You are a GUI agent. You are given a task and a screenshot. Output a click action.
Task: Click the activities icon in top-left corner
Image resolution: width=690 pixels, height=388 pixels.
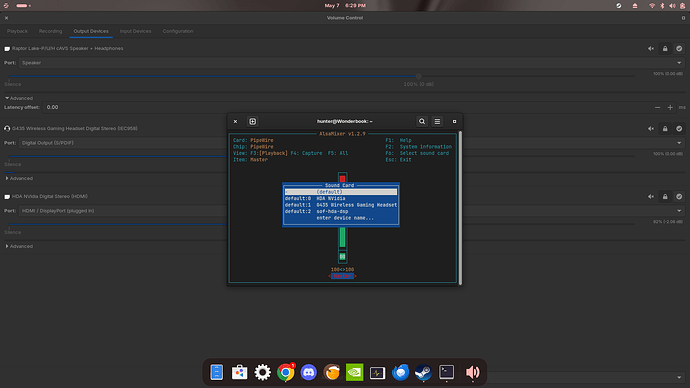pyautogui.click(x=6, y=6)
